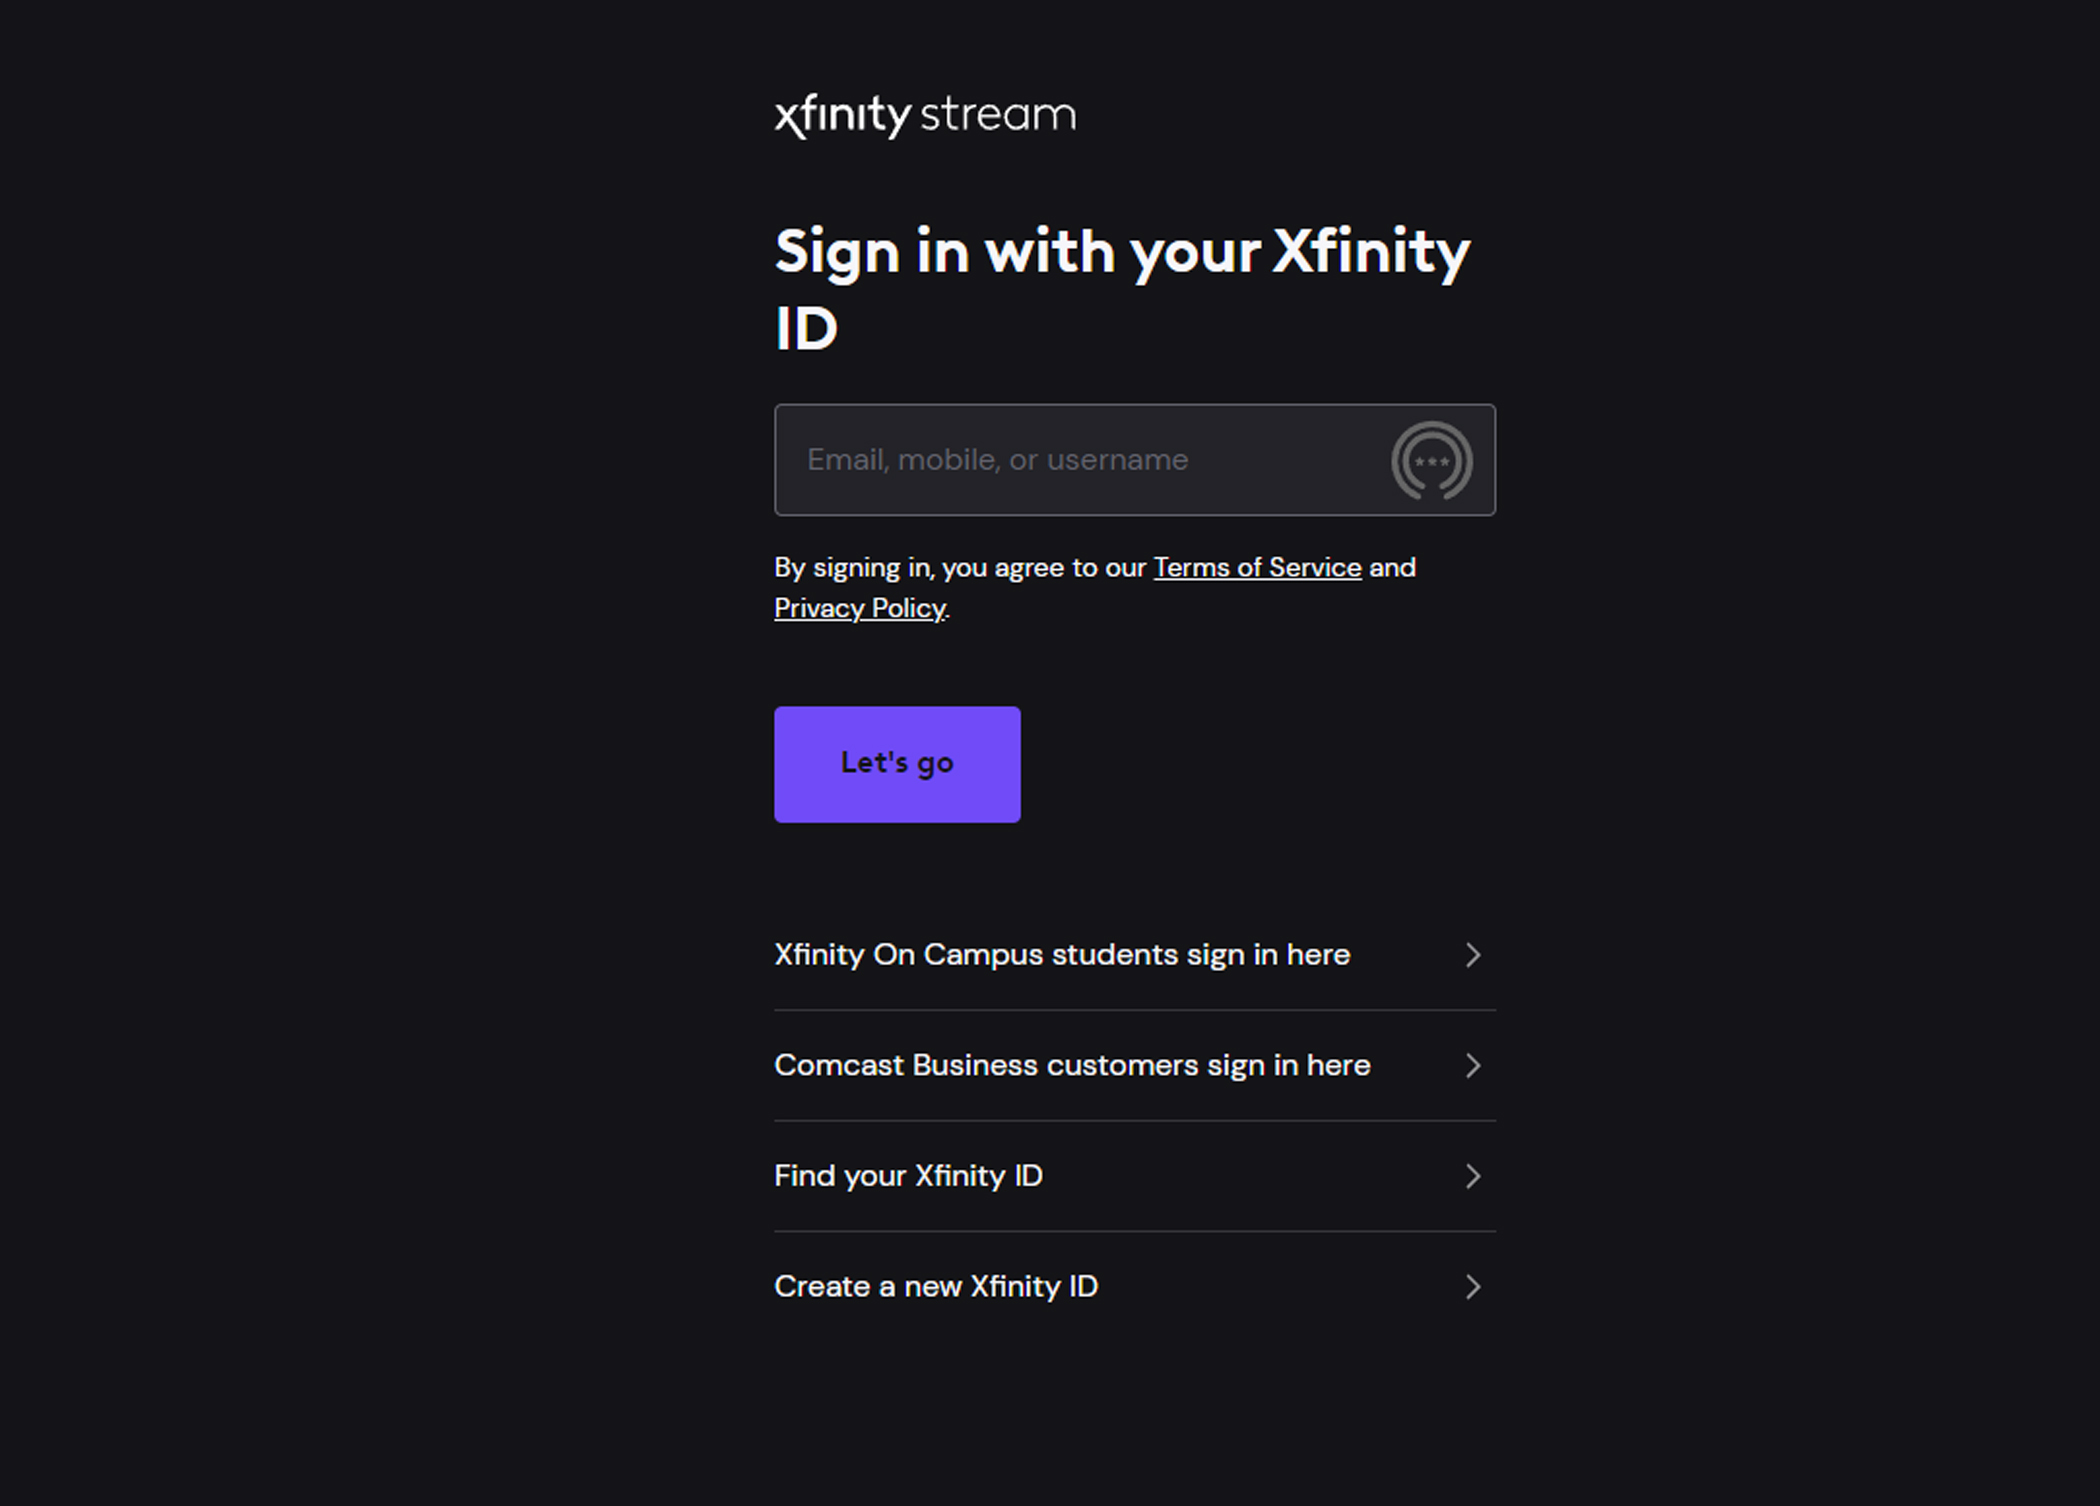Open Xfinity On Campus students sign-in
The width and height of the screenshot is (2100, 1506).
click(1062, 955)
